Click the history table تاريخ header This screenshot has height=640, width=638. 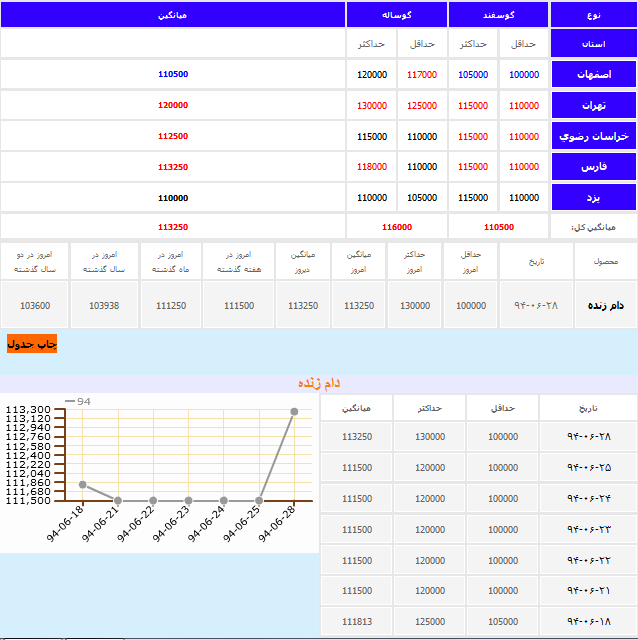[x=588, y=408]
